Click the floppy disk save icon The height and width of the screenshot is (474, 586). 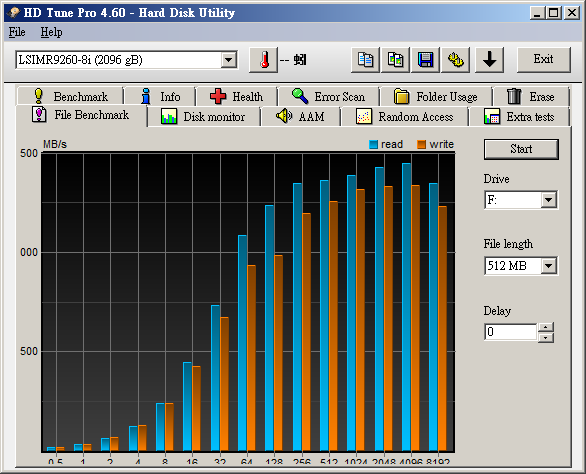pyautogui.click(x=425, y=60)
